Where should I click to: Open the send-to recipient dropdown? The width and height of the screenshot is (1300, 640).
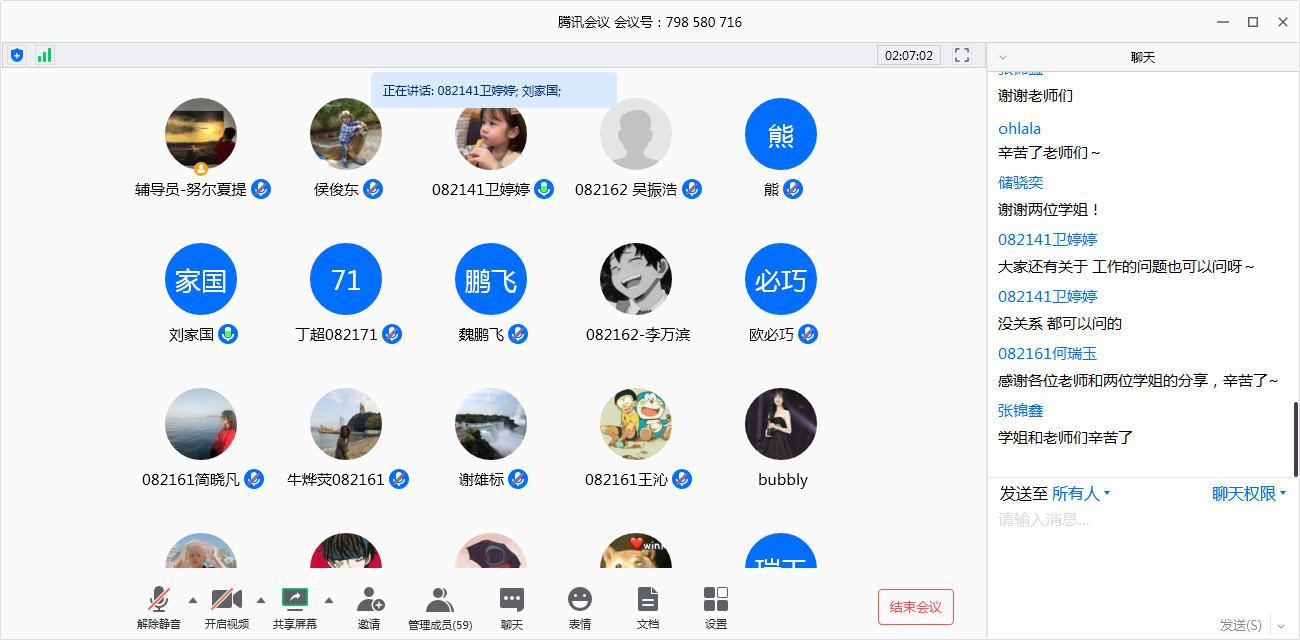1080,494
